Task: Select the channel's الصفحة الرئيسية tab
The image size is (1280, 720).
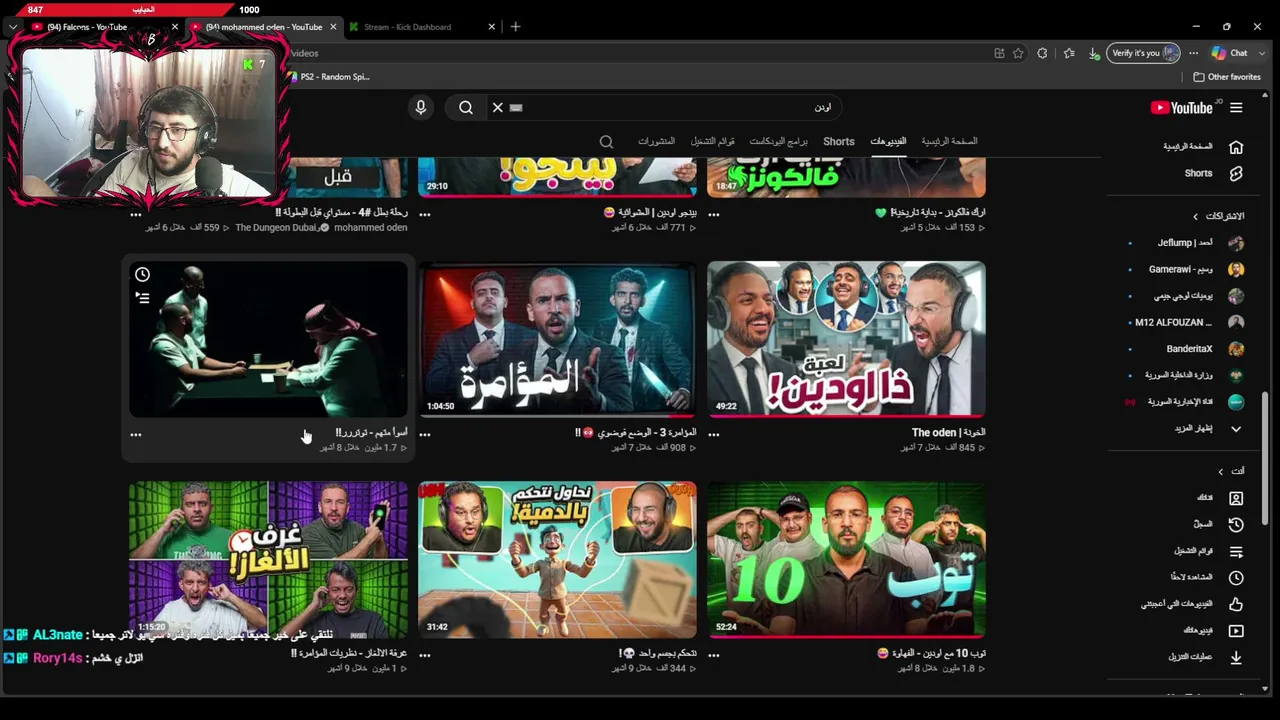Action: click(x=949, y=142)
